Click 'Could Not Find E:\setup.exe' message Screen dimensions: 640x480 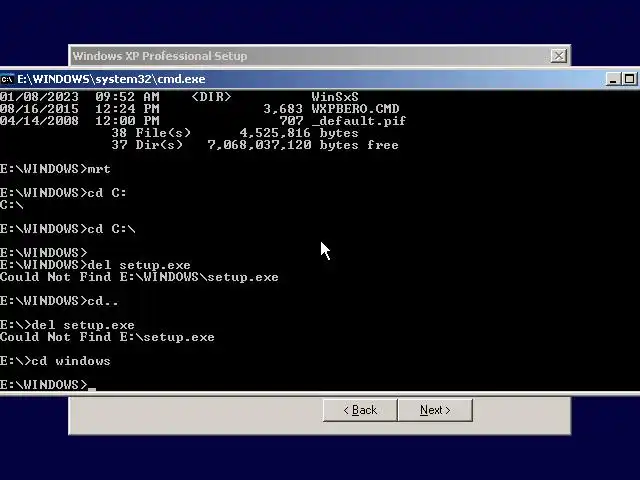(x=107, y=337)
